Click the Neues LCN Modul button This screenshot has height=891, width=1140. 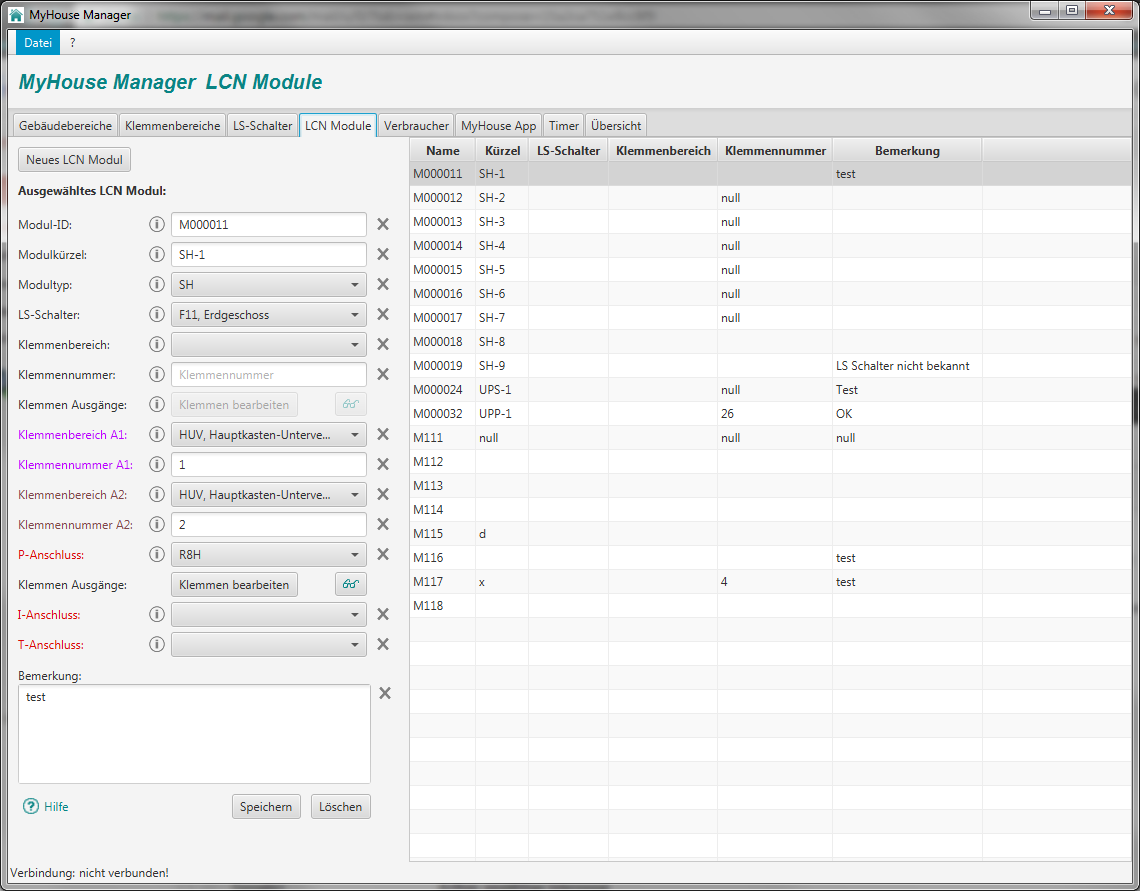[75, 160]
